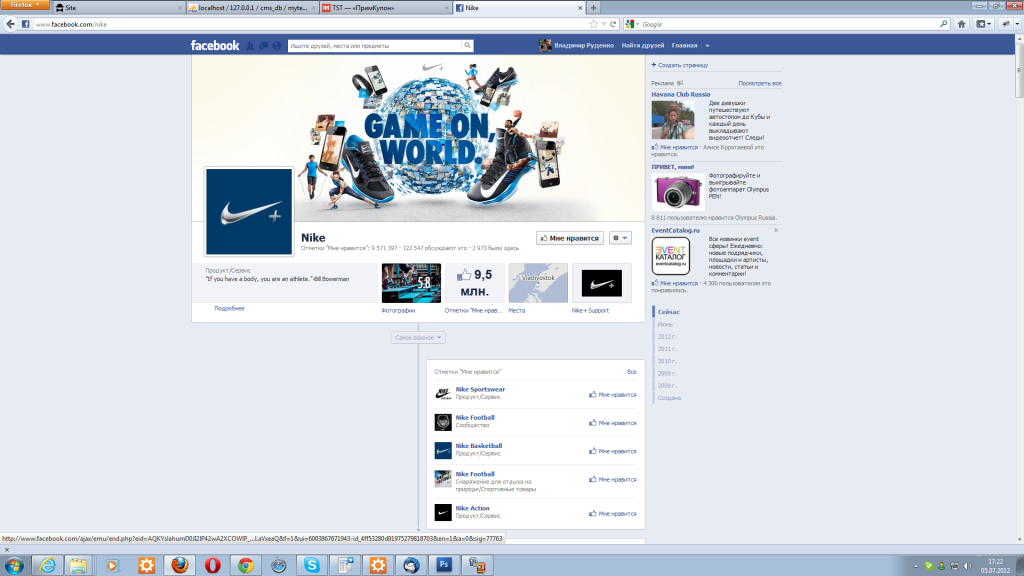Like Nike Sportswear page

click(613, 395)
